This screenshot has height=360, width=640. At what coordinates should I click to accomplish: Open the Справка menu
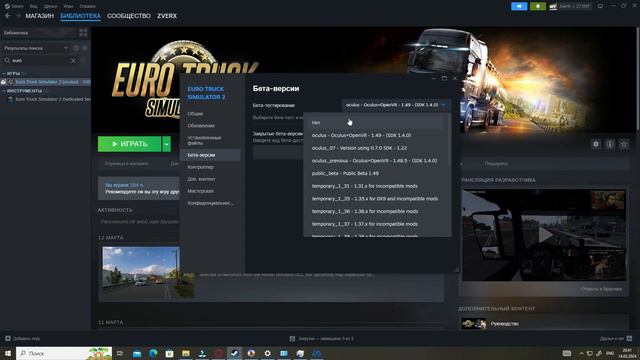87,6
